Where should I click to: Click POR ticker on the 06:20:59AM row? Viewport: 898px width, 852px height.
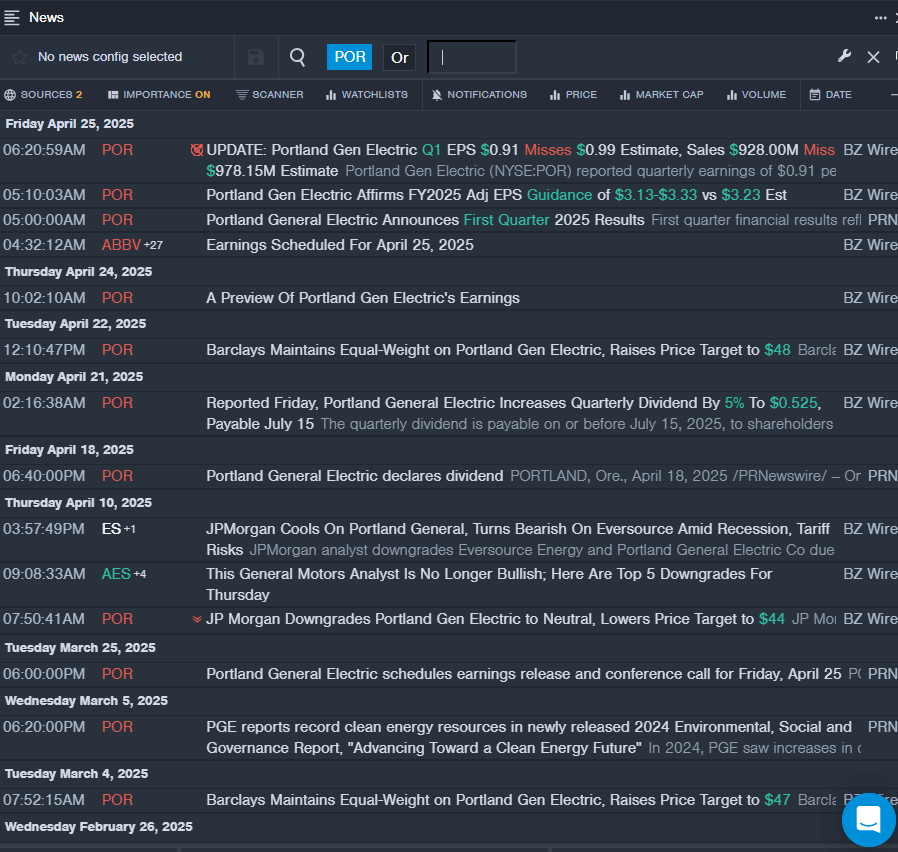(x=117, y=150)
